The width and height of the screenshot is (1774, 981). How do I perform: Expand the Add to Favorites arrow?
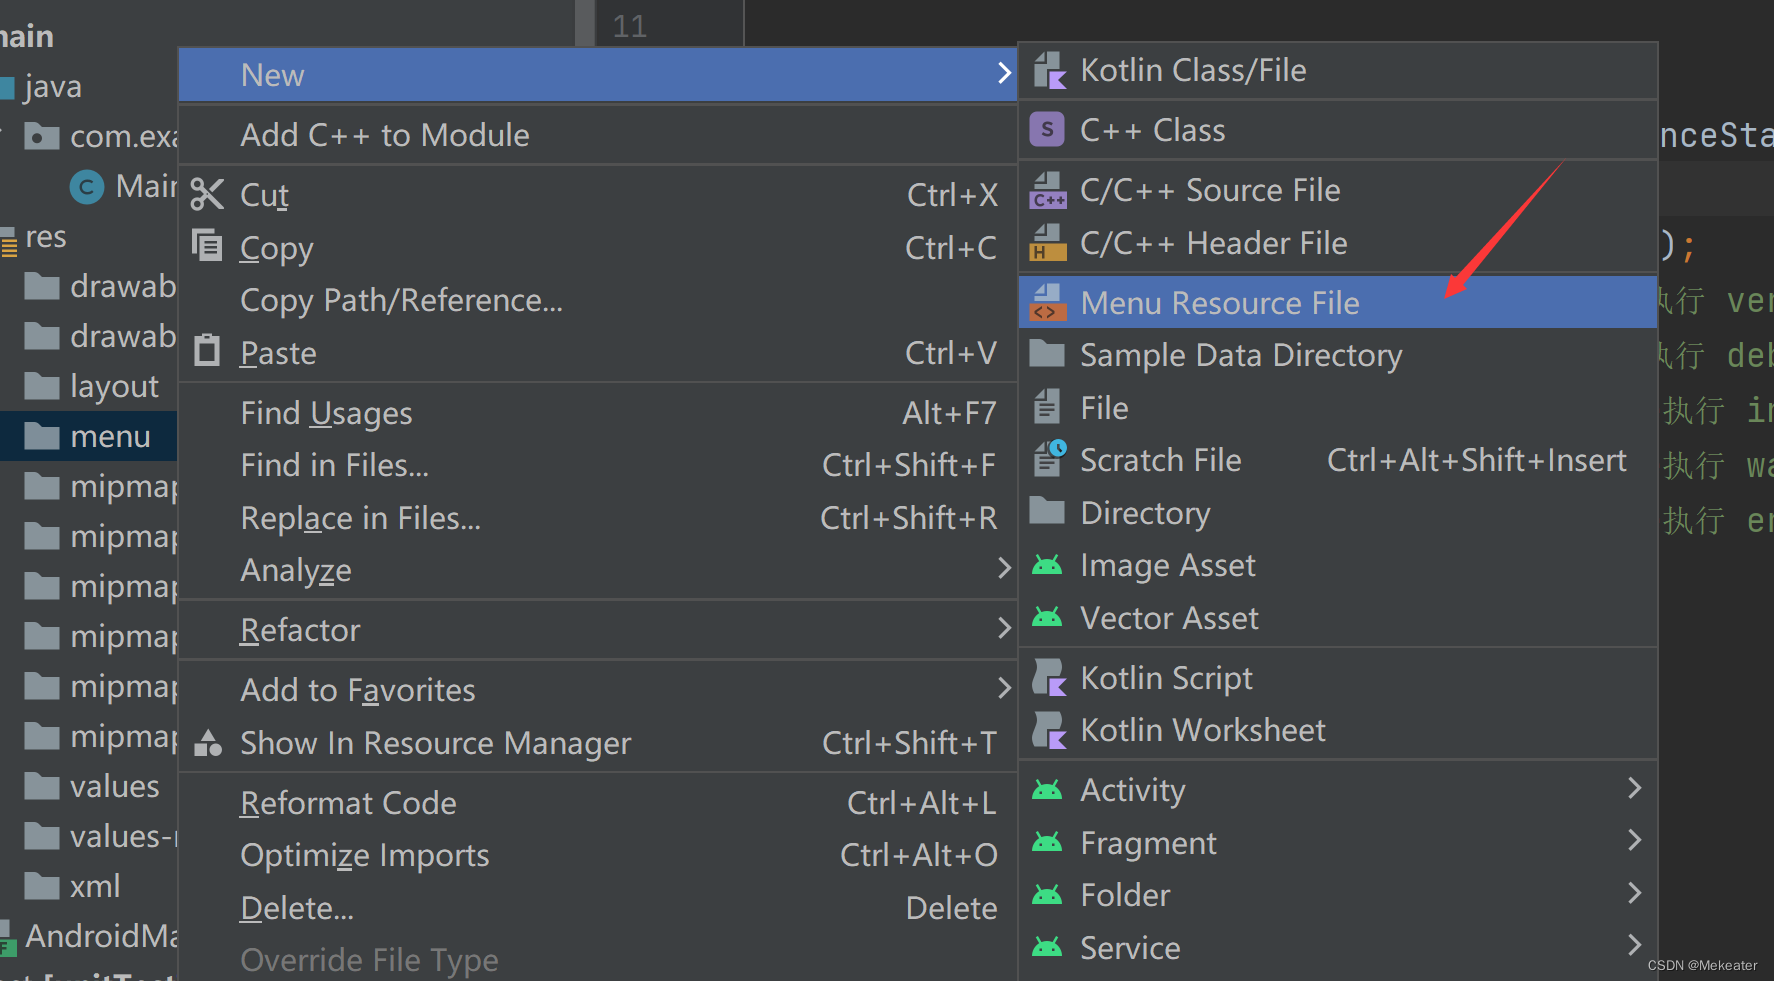[x=1004, y=689]
